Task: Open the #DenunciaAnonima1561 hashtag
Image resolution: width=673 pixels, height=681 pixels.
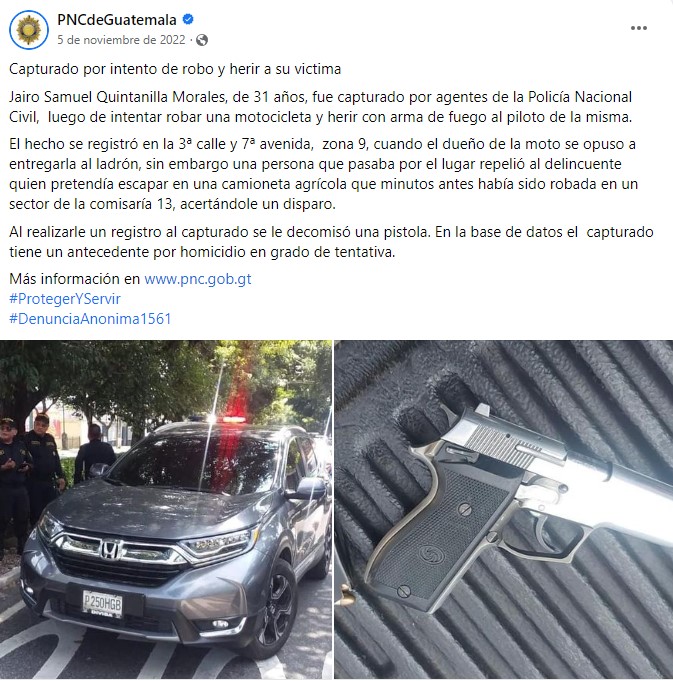Action: click(x=90, y=319)
